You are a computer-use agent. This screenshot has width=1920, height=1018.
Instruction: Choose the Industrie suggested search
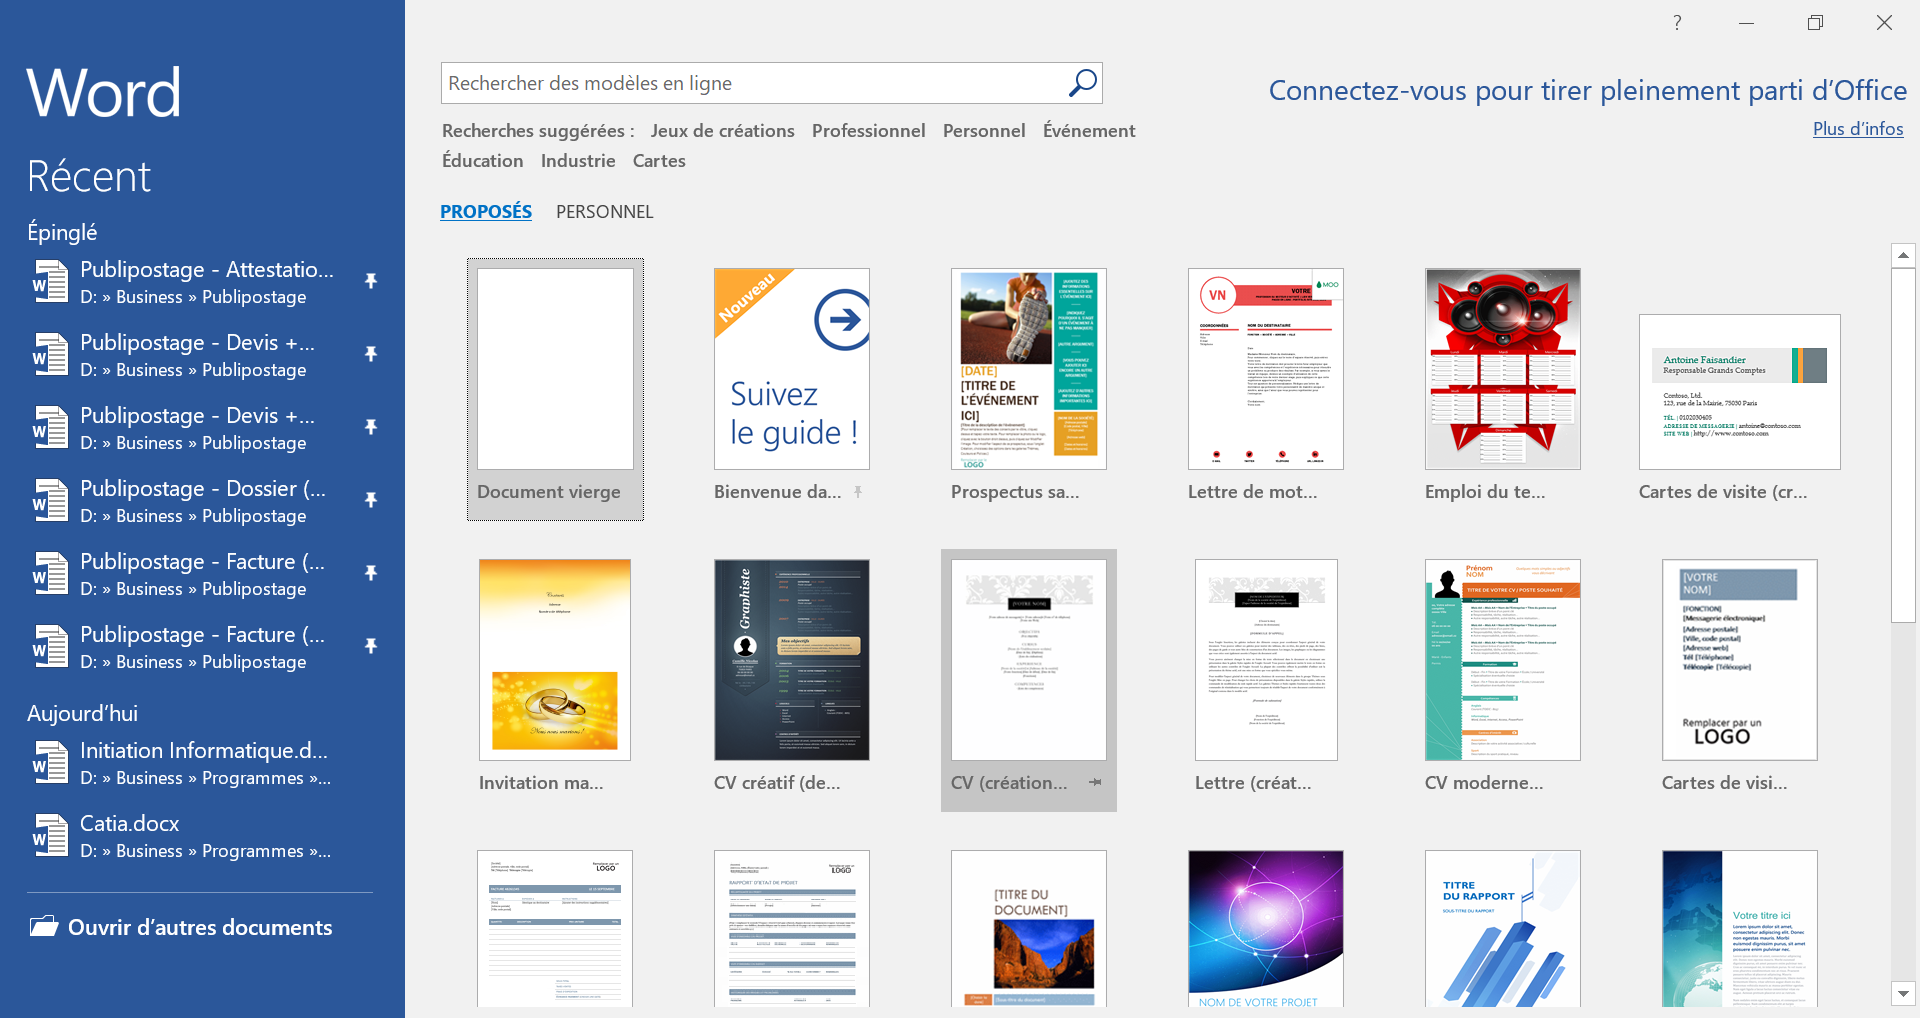coord(578,161)
